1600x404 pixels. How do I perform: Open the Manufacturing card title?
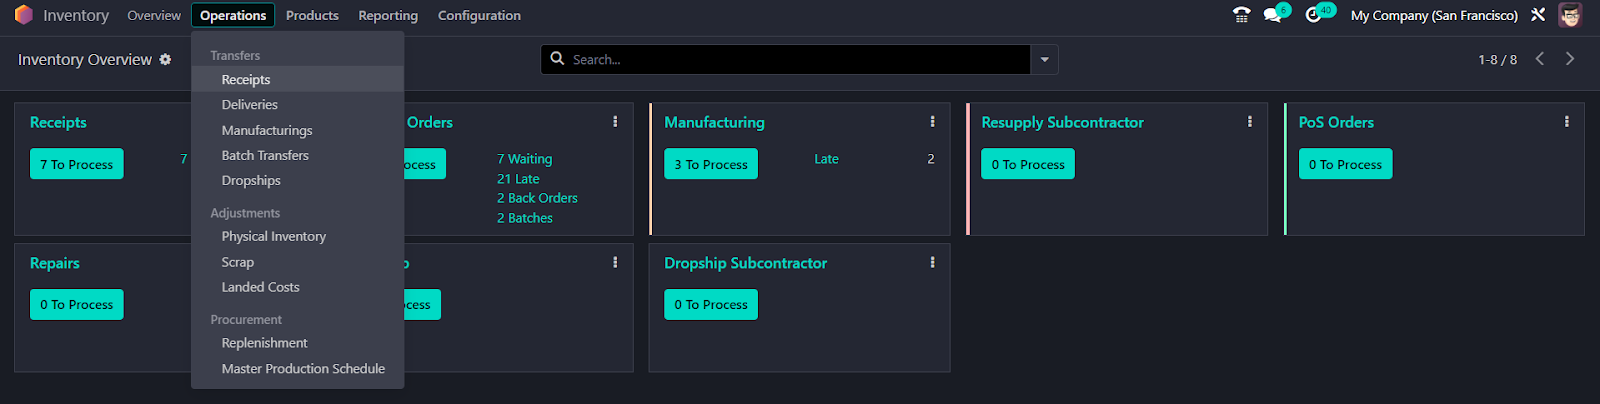click(714, 122)
